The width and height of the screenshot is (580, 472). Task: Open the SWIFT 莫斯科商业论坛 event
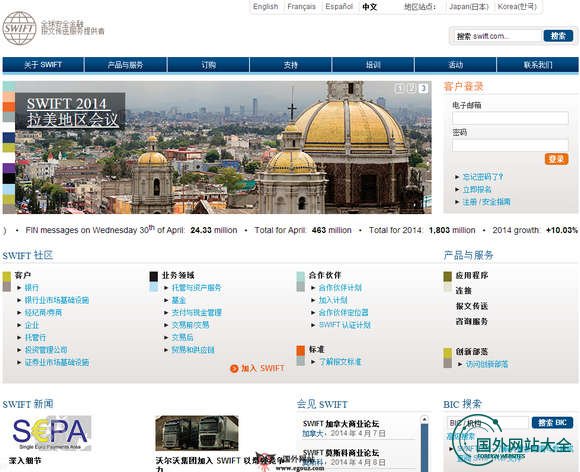point(341,452)
